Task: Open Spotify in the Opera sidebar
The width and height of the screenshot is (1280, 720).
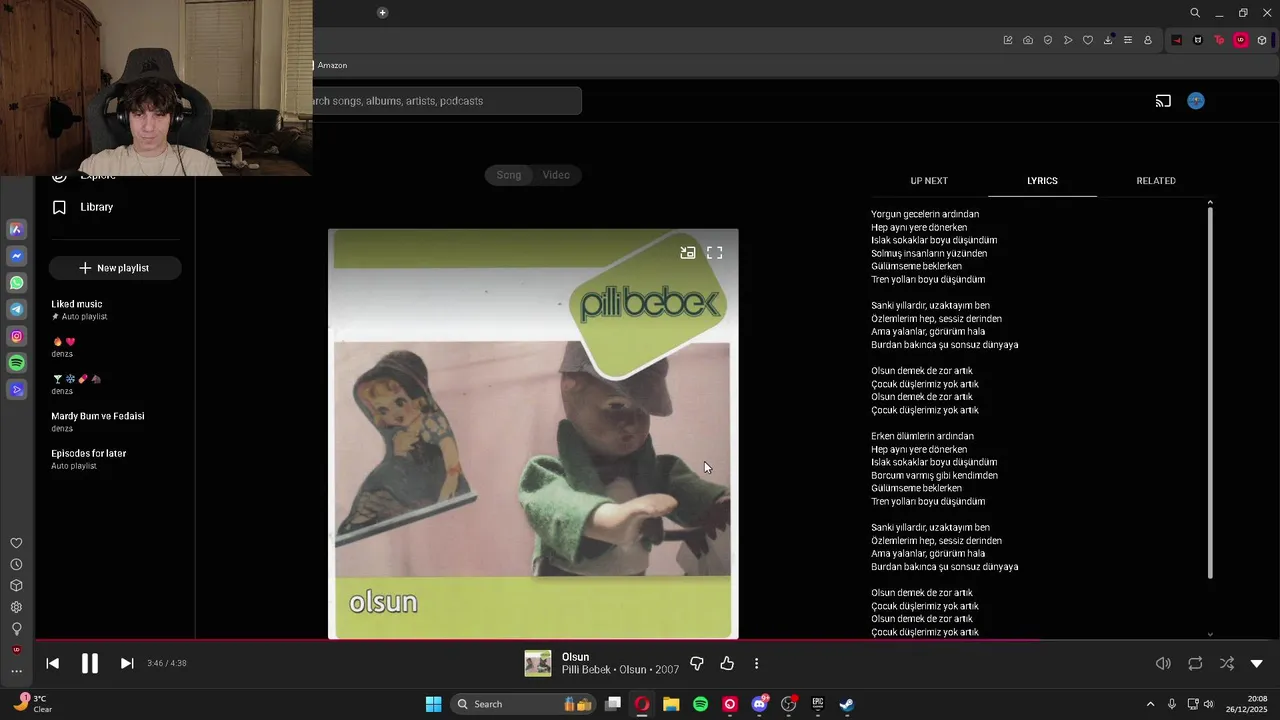Action: [16, 363]
